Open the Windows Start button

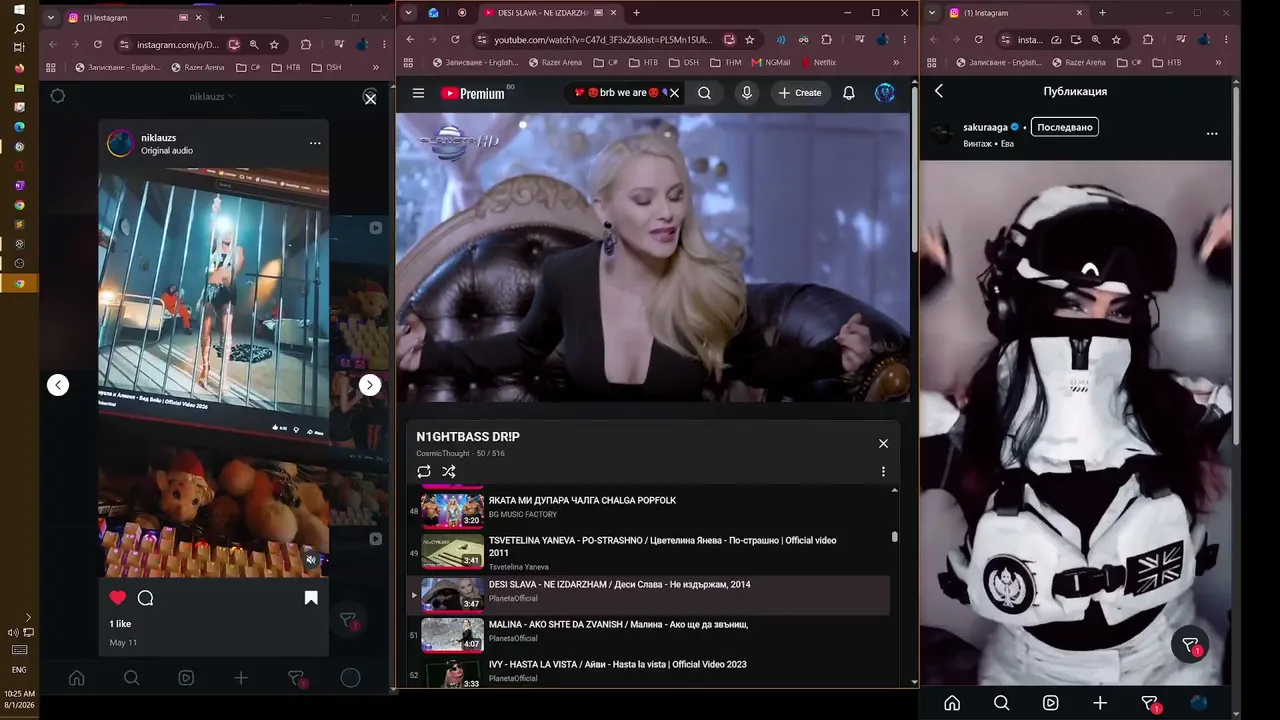19,10
